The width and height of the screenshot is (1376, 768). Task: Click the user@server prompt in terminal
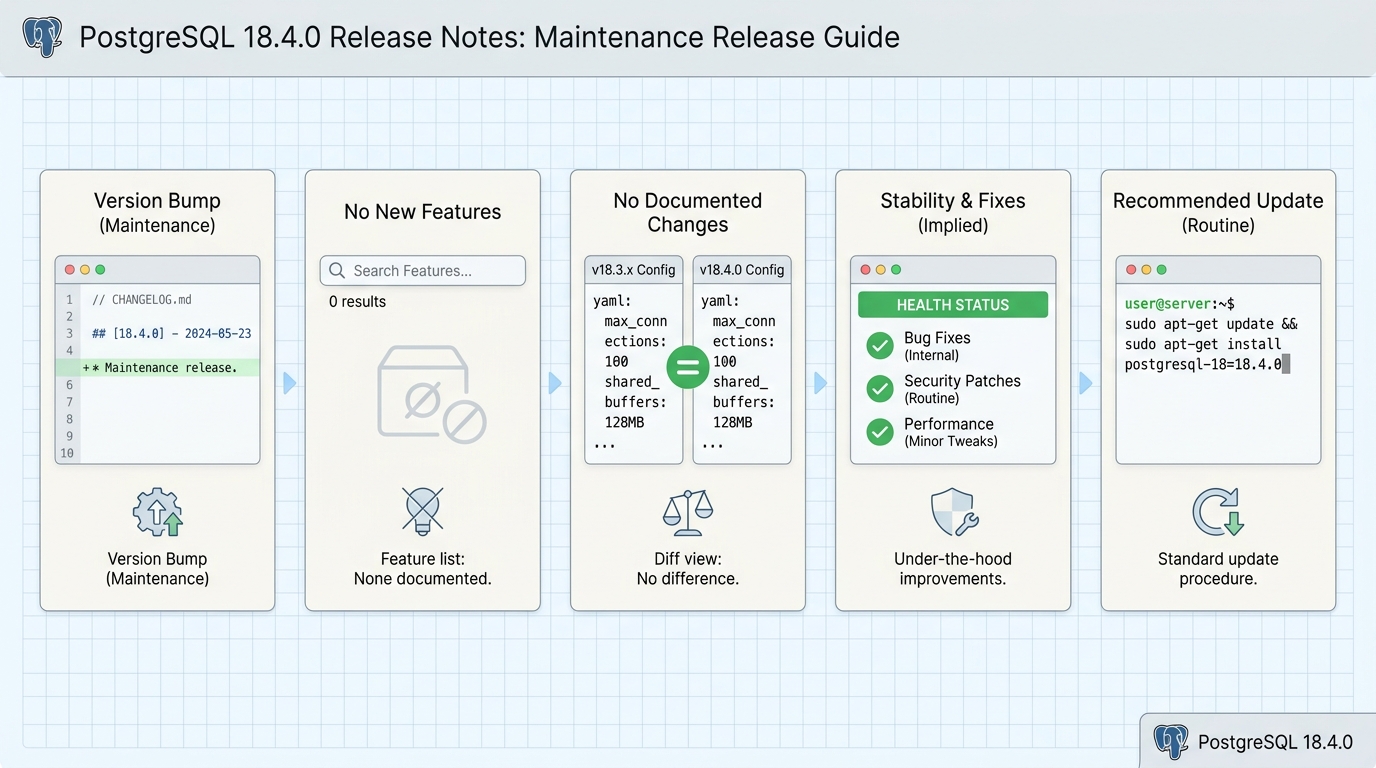pyautogui.click(x=1179, y=304)
